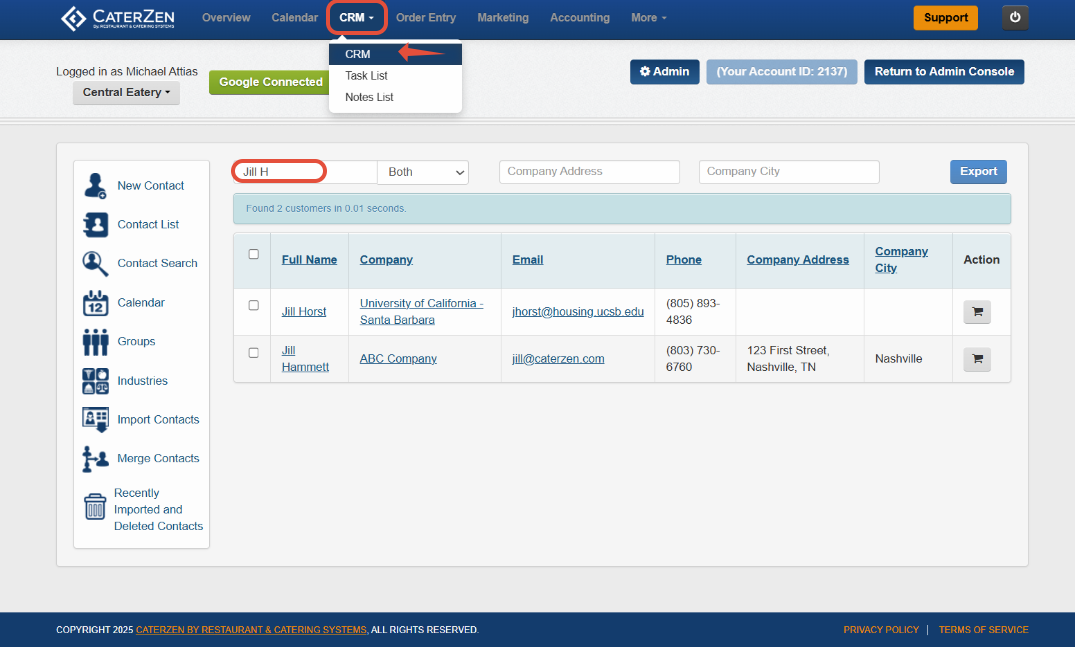Open CaterZen by Restaurant & Catering Systems footer link
Image resolution: width=1075 pixels, height=647 pixels.
coord(251,630)
